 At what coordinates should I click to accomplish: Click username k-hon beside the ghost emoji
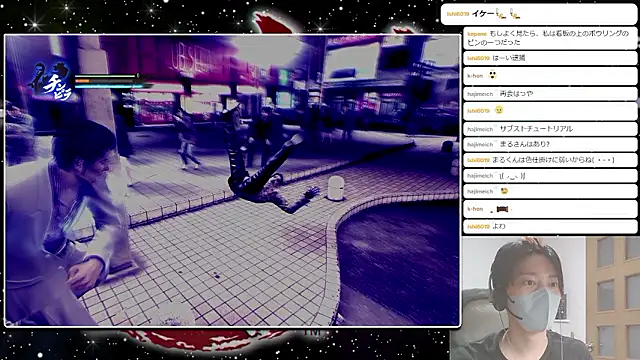[475, 76]
